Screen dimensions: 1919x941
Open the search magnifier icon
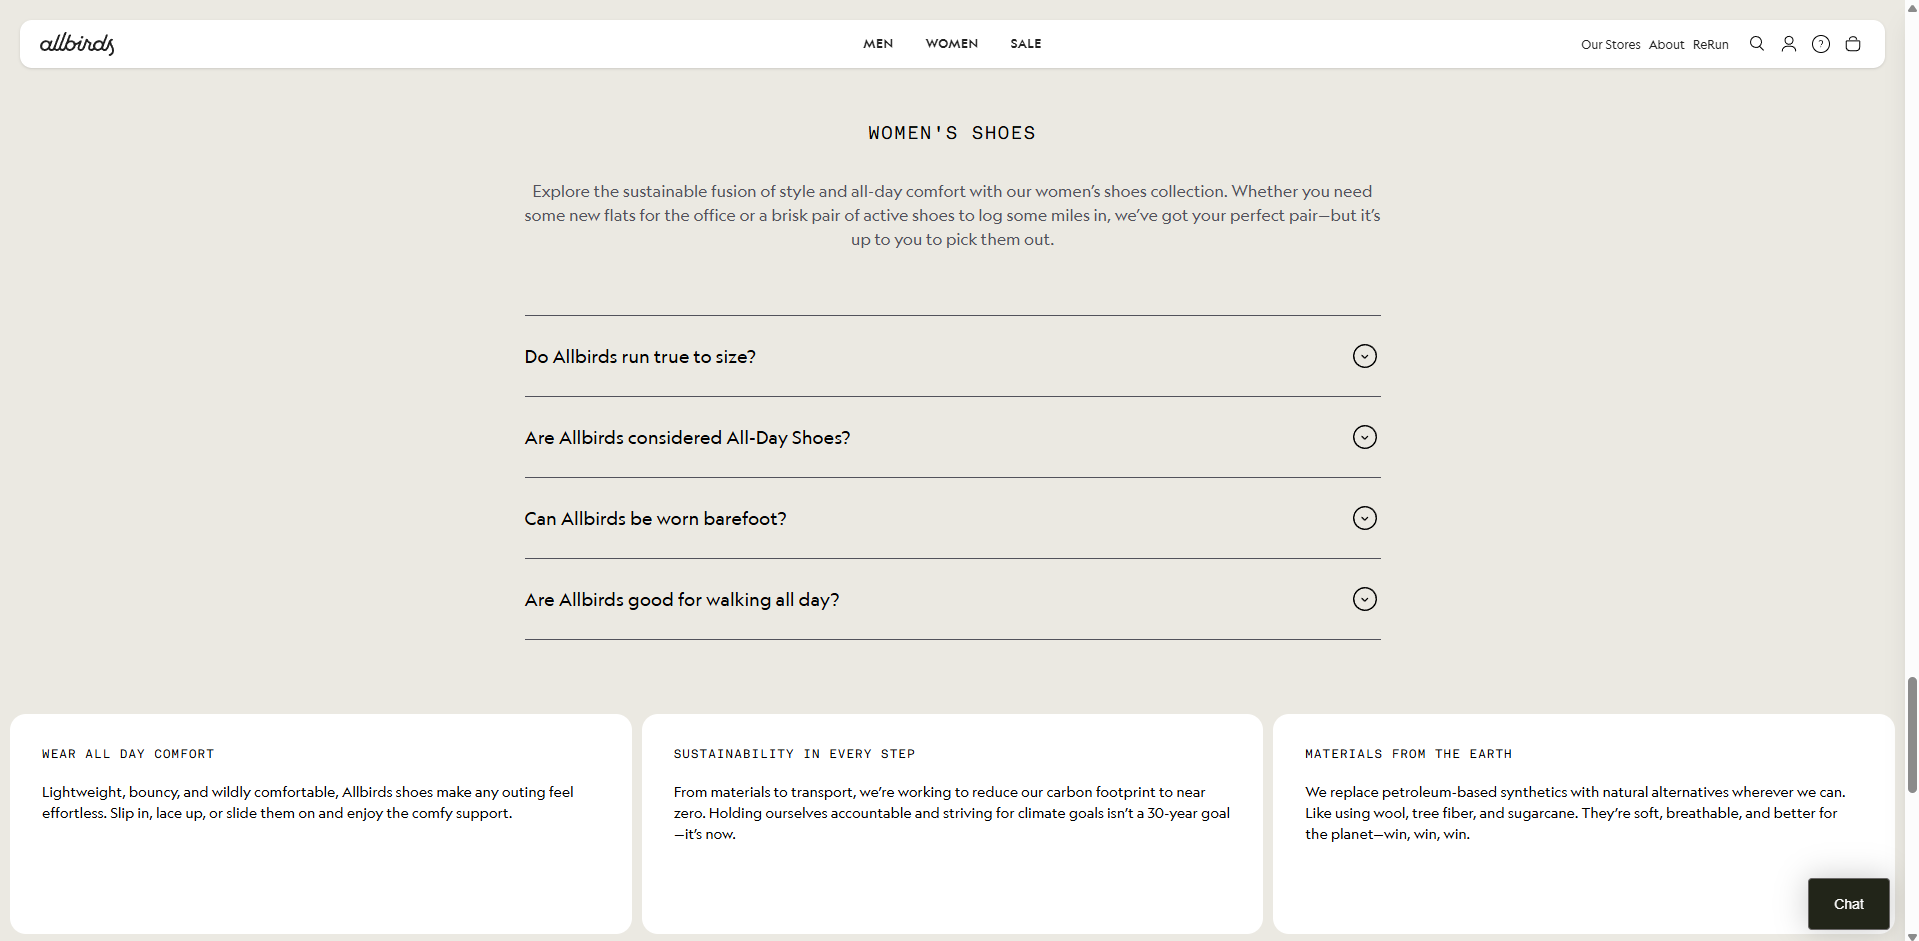(x=1756, y=44)
